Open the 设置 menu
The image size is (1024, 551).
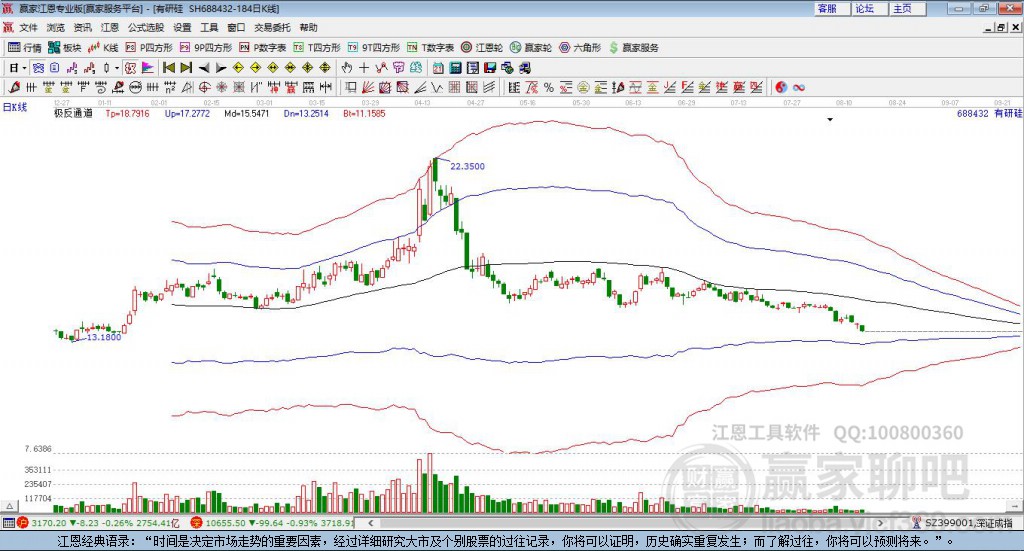(x=182, y=27)
